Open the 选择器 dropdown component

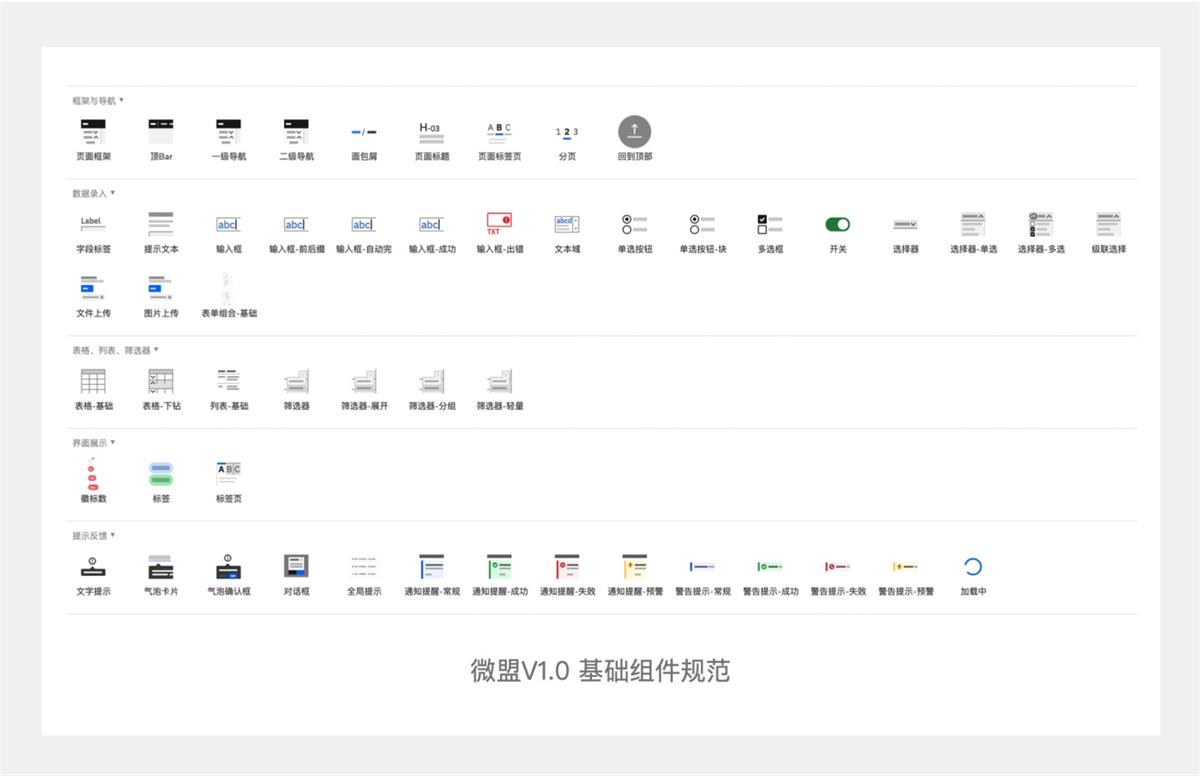point(905,224)
